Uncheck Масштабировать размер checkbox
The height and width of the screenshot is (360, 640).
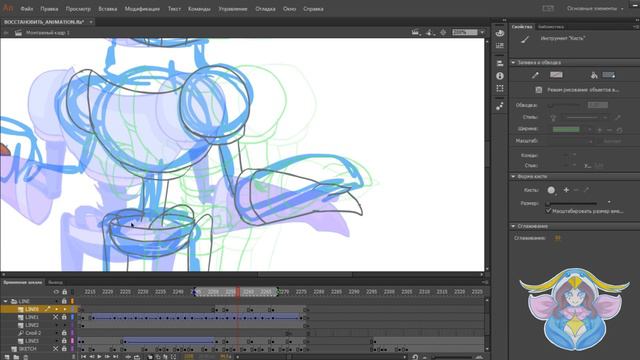point(548,211)
